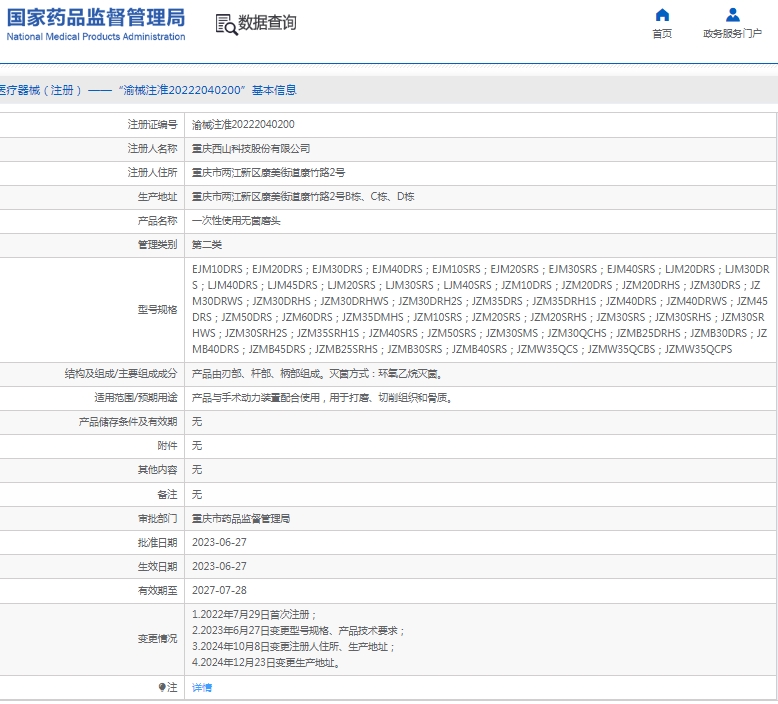Click the bulb icon beside 注 label
This screenshot has width=778, height=704.
pos(162,687)
